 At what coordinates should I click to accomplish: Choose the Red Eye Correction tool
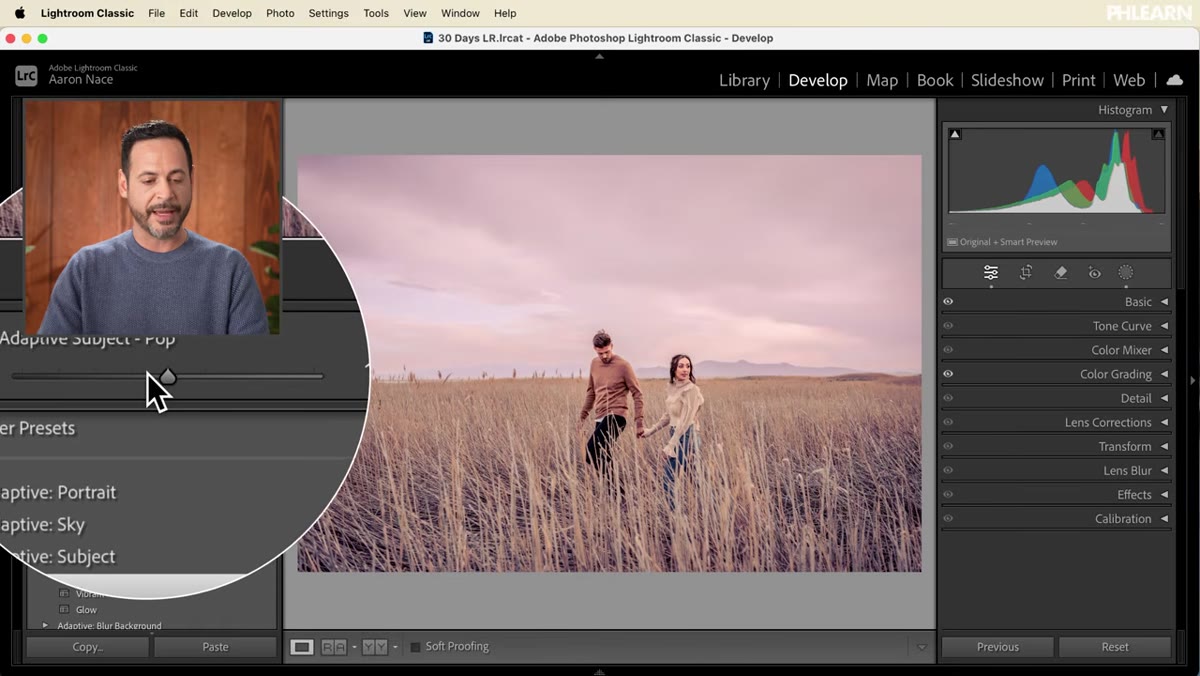click(1095, 273)
